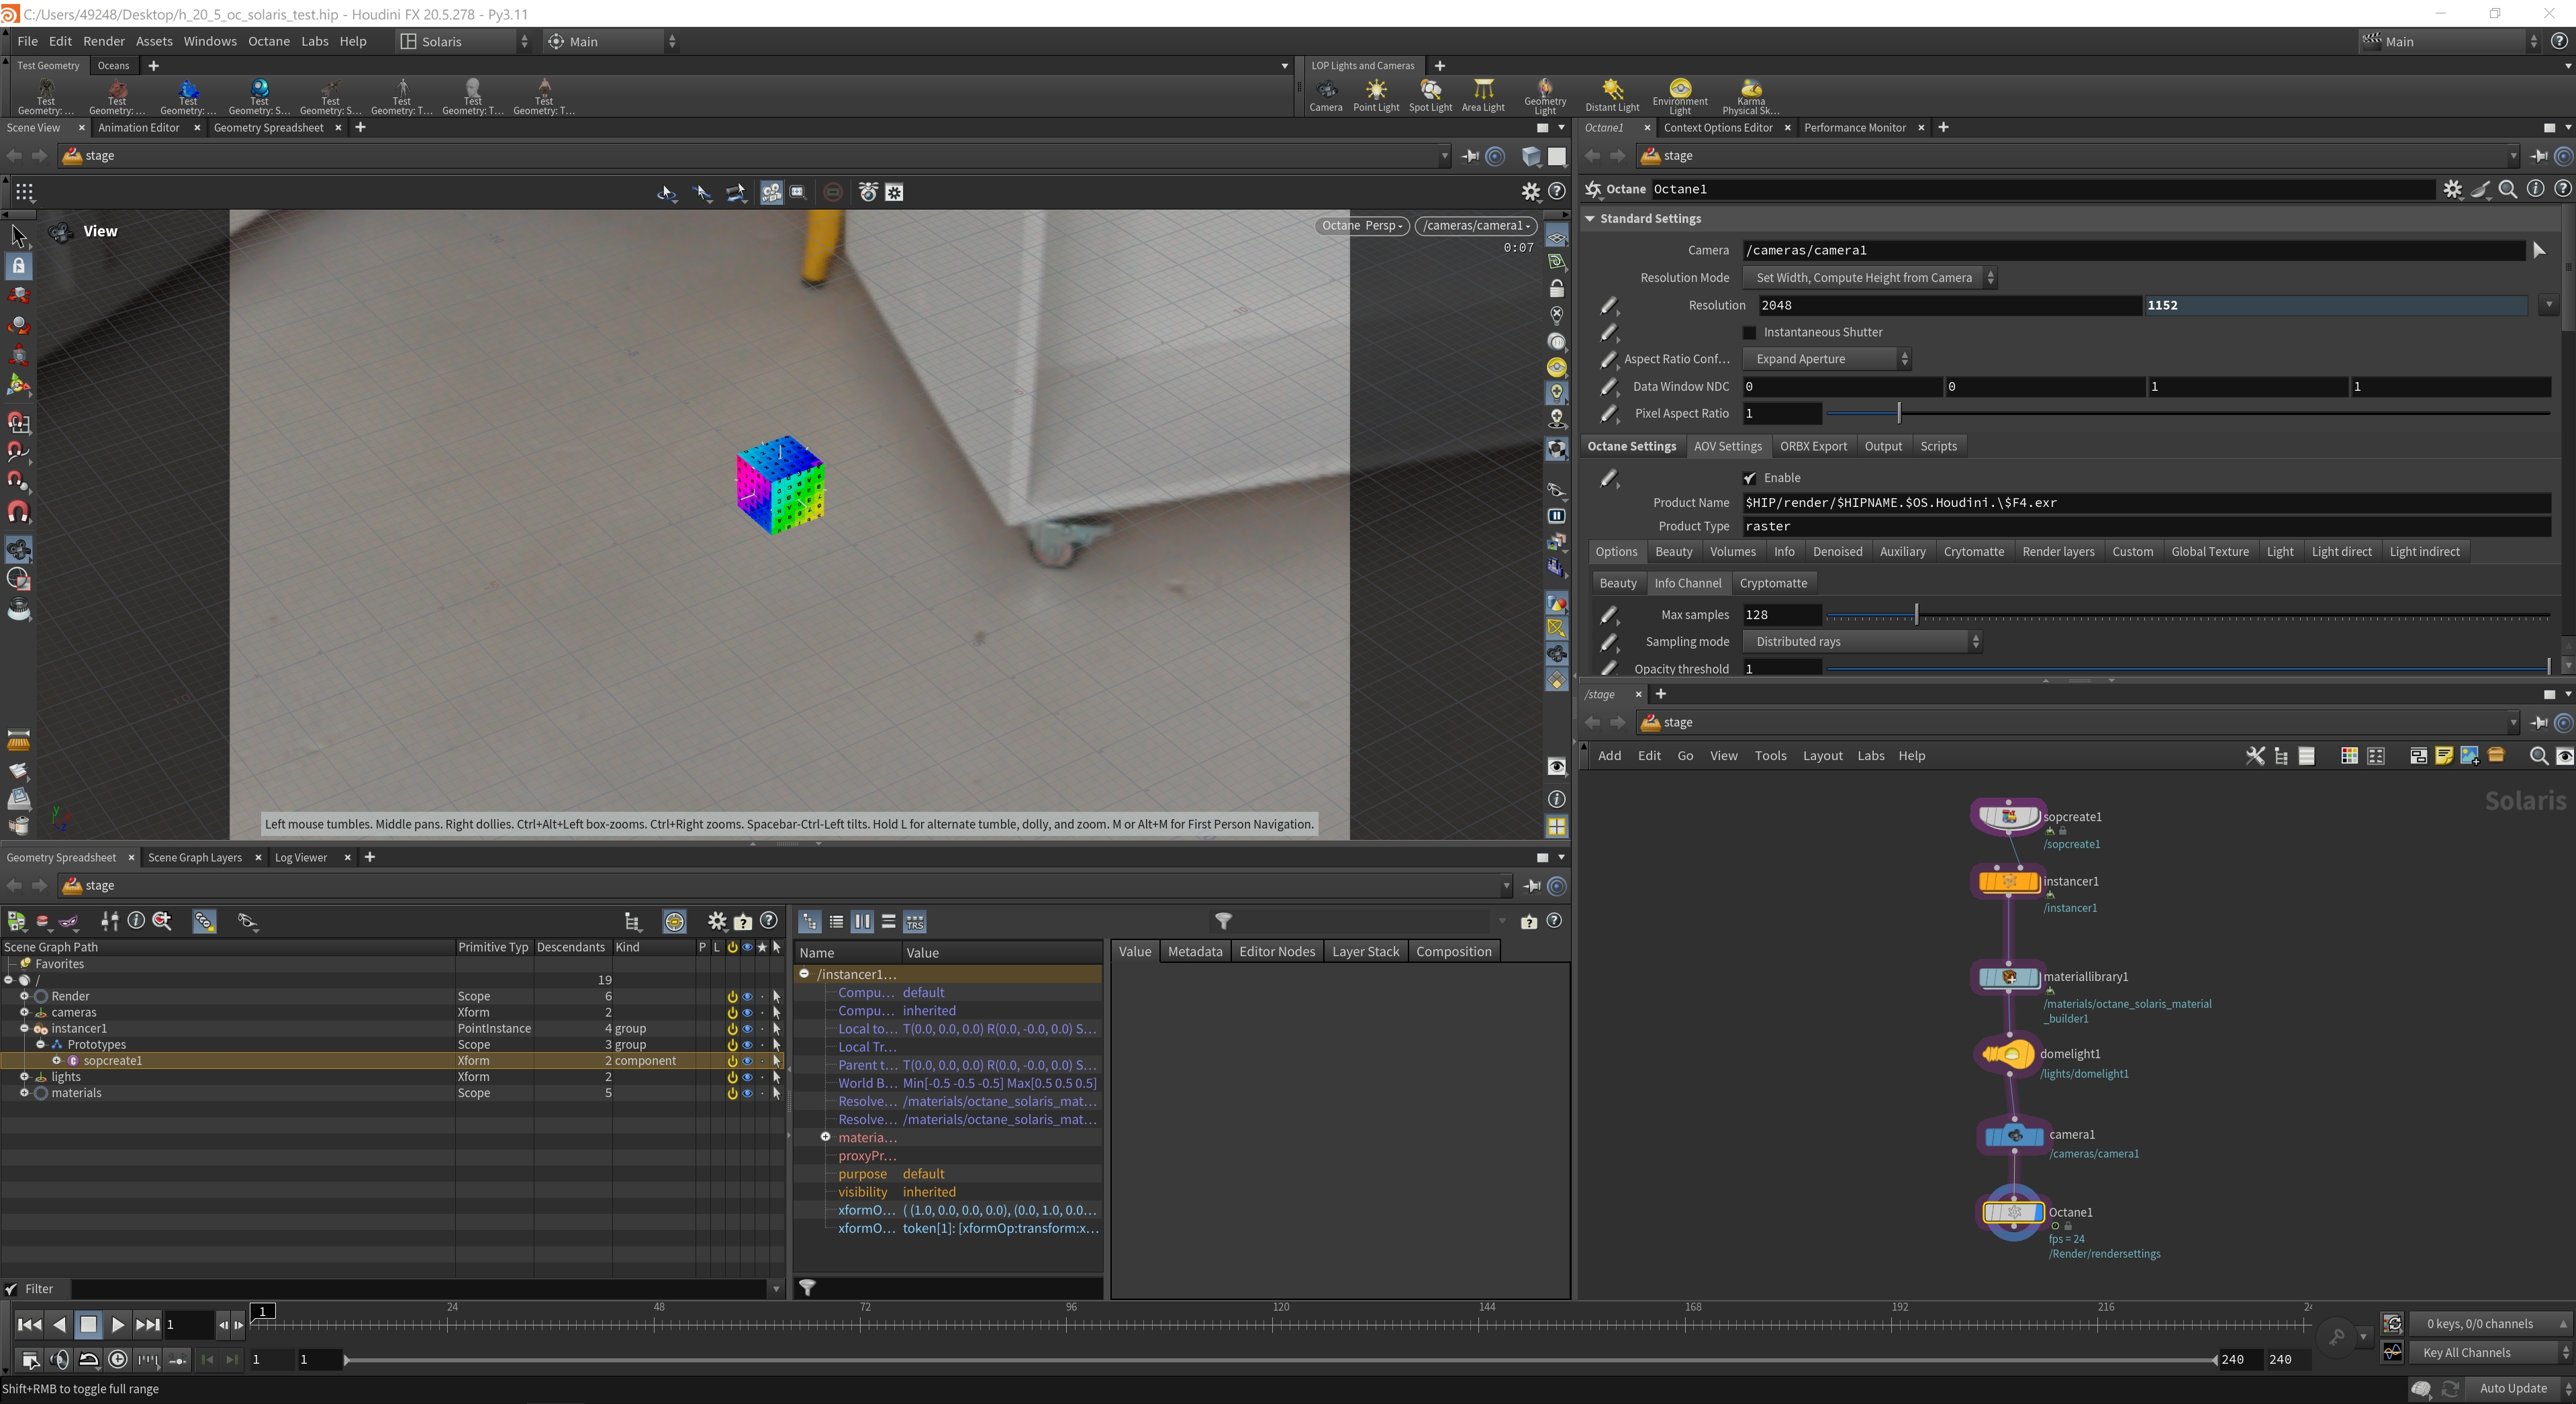Add Karma Physical Sky from shelf
The width and height of the screenshot is (2576, 1404).
coord(1751,96)
